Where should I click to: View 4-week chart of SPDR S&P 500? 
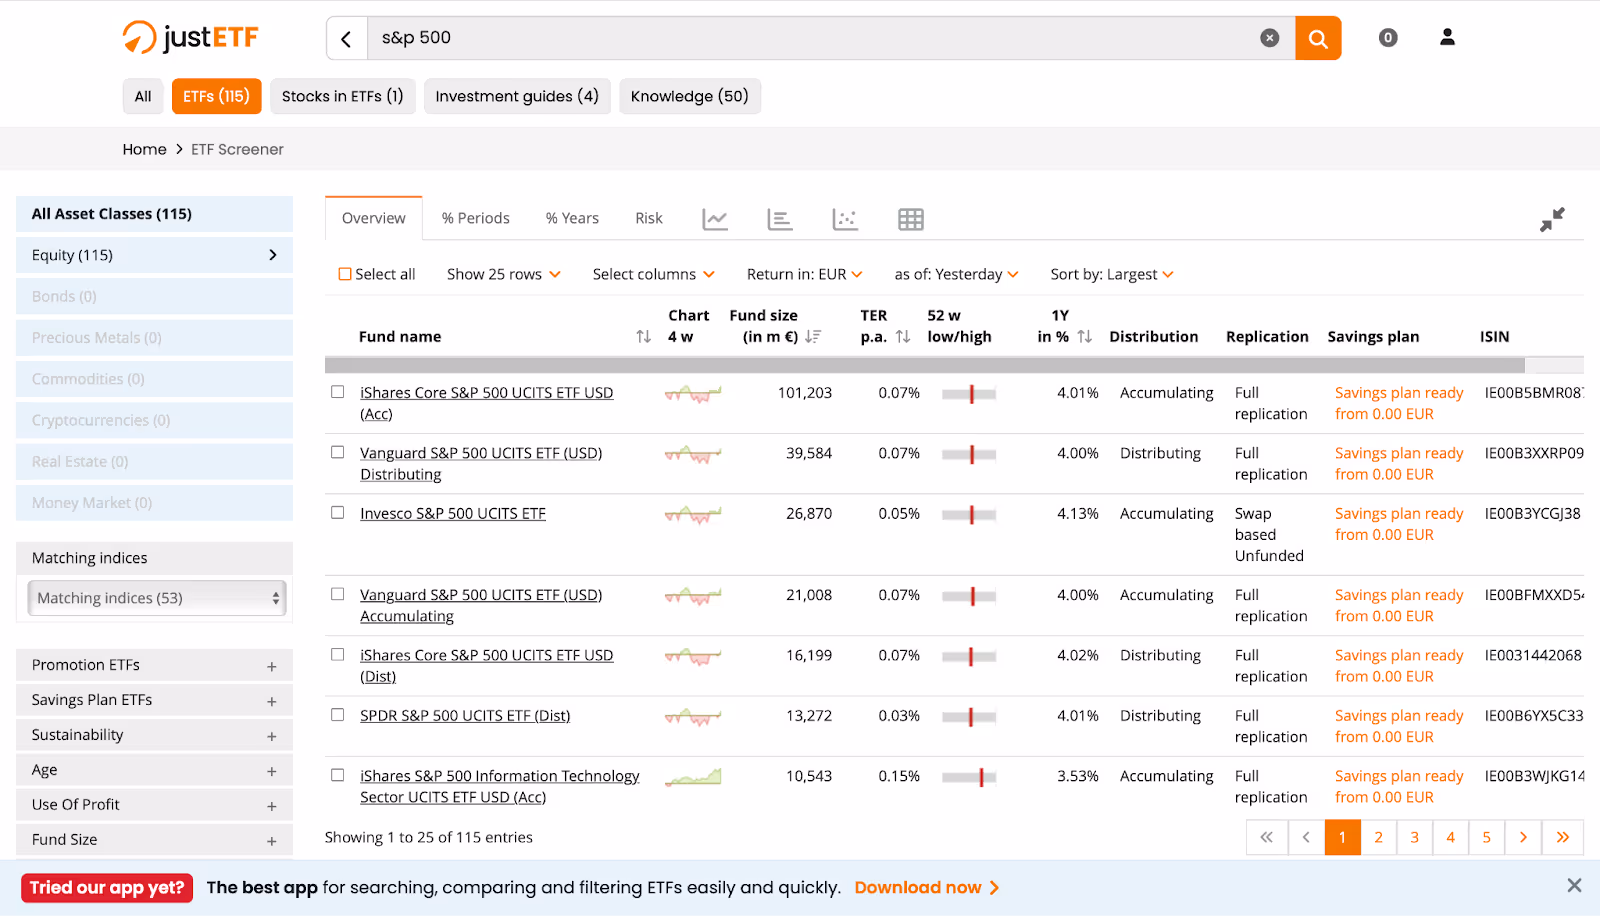693,717
